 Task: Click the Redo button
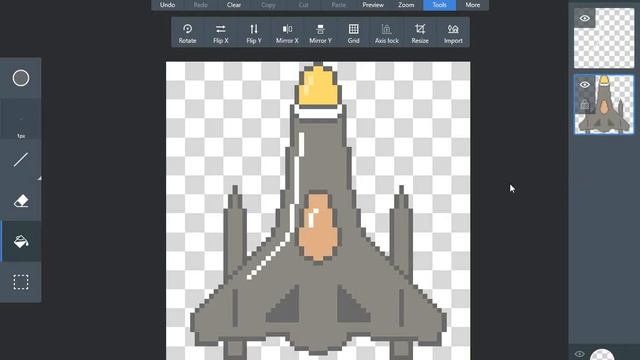(x=200, y=5)
